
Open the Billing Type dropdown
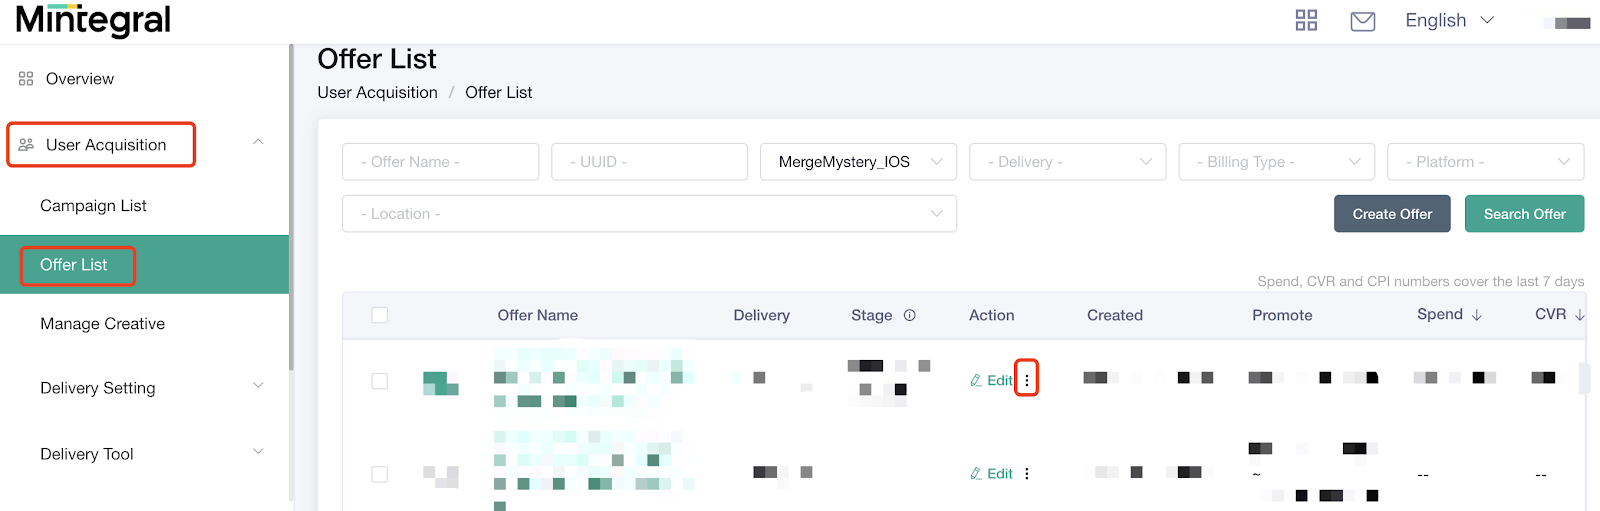point(1277,162)
